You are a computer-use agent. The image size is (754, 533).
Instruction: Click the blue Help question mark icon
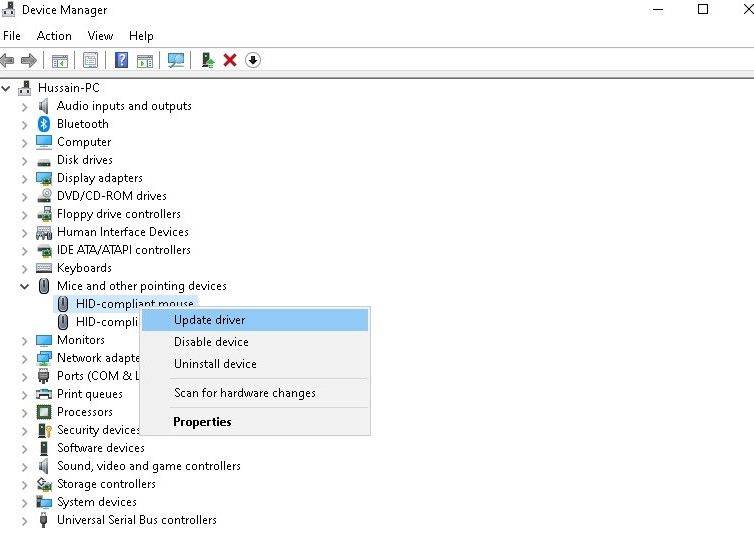coord(122,60)
